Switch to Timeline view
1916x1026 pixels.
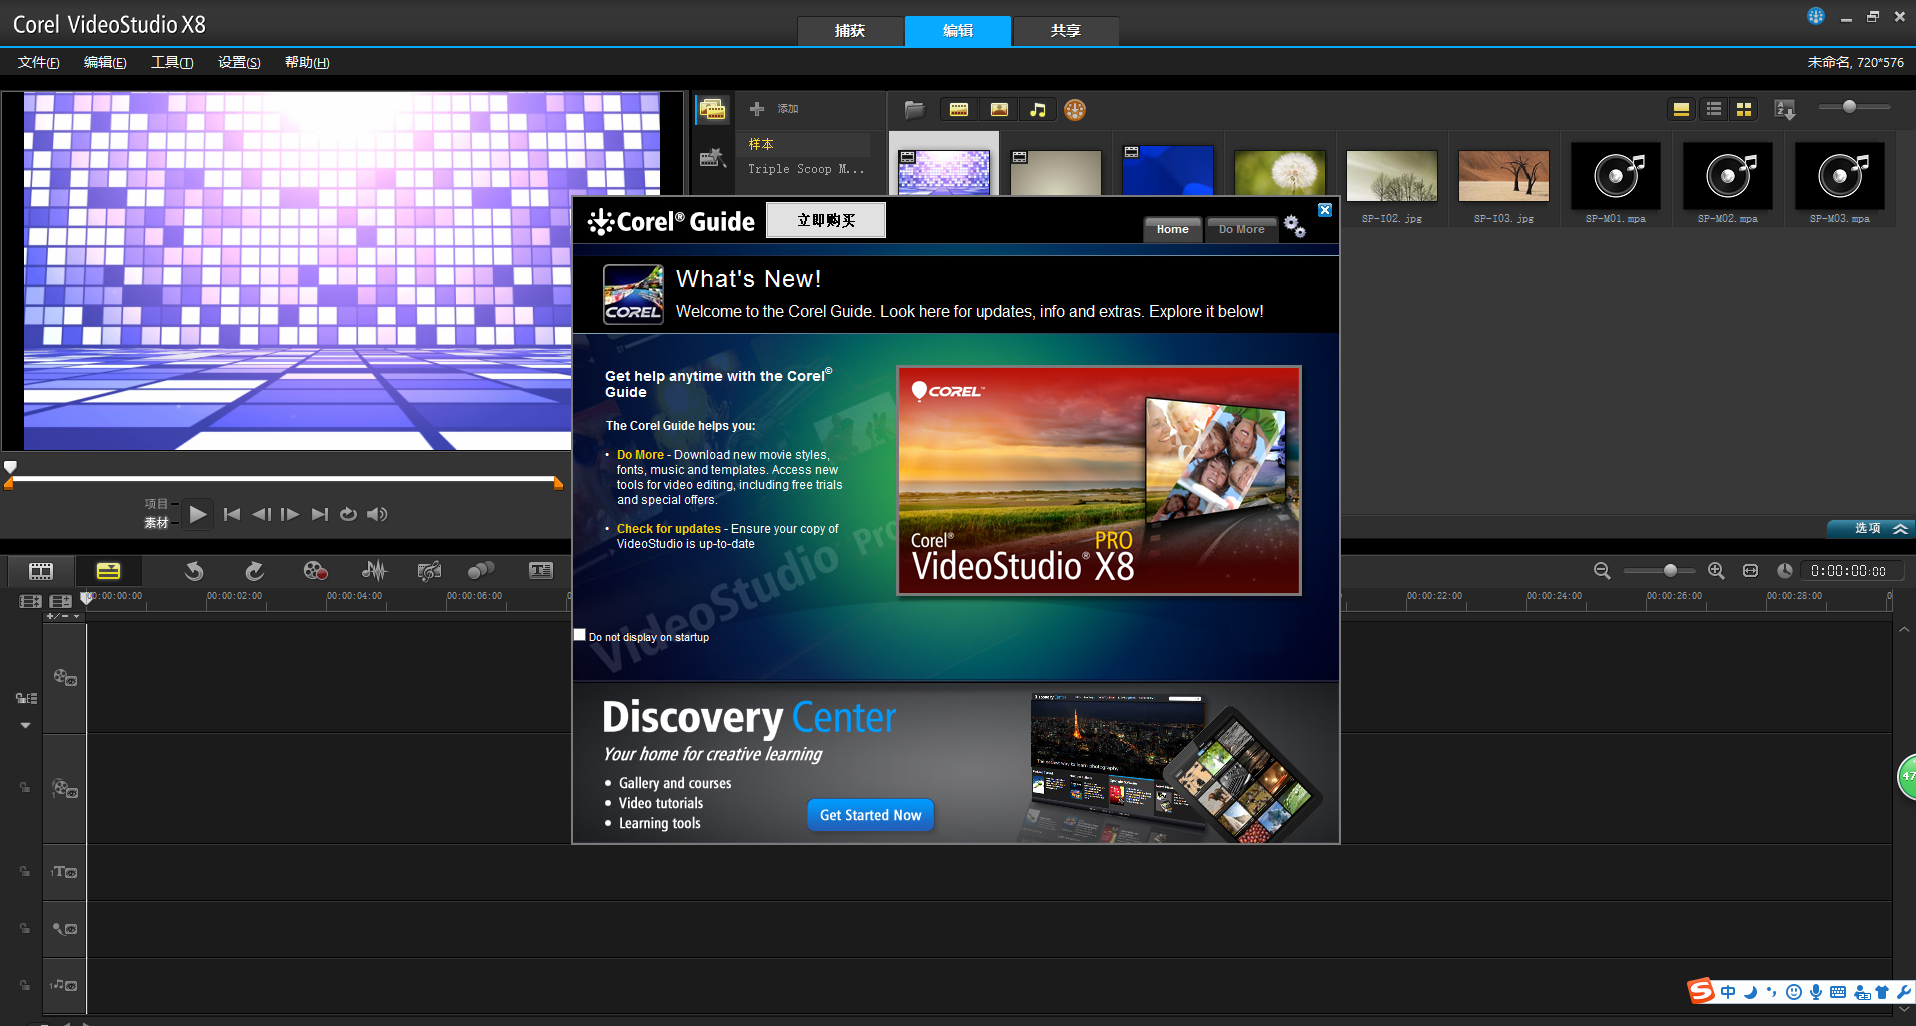pyautogui.click(x=108, y=571)
